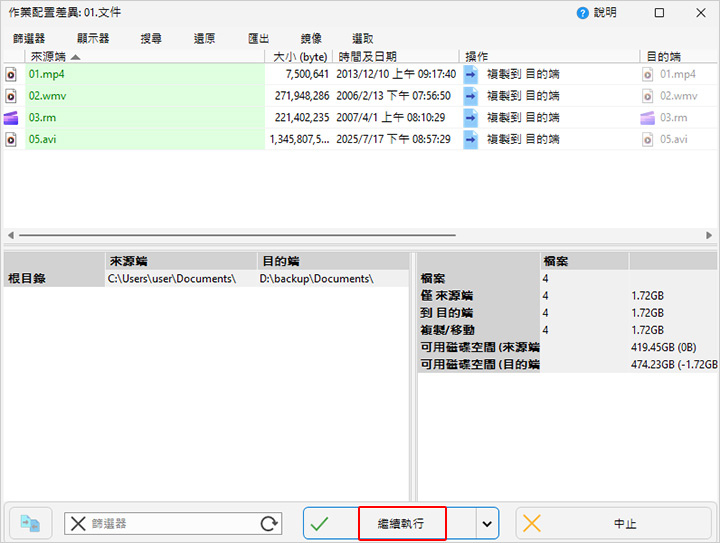Click the 03.rm source clapperboard icon
Screen dimensions: 720x543
click(x=11, y=118)
